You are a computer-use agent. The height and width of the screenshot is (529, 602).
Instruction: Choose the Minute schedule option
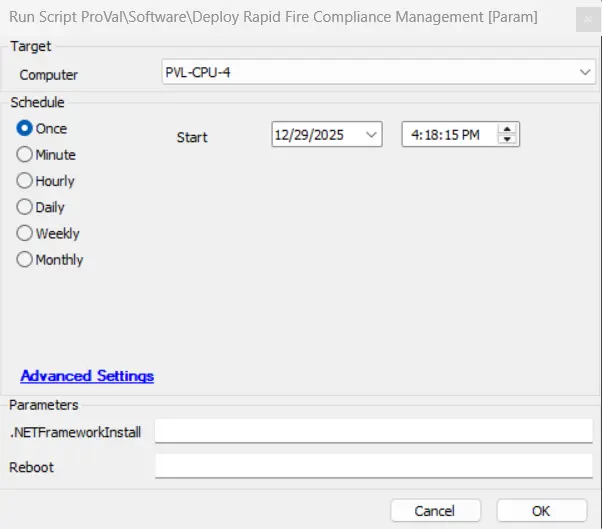pyautogui.click(x=25, y=155)
